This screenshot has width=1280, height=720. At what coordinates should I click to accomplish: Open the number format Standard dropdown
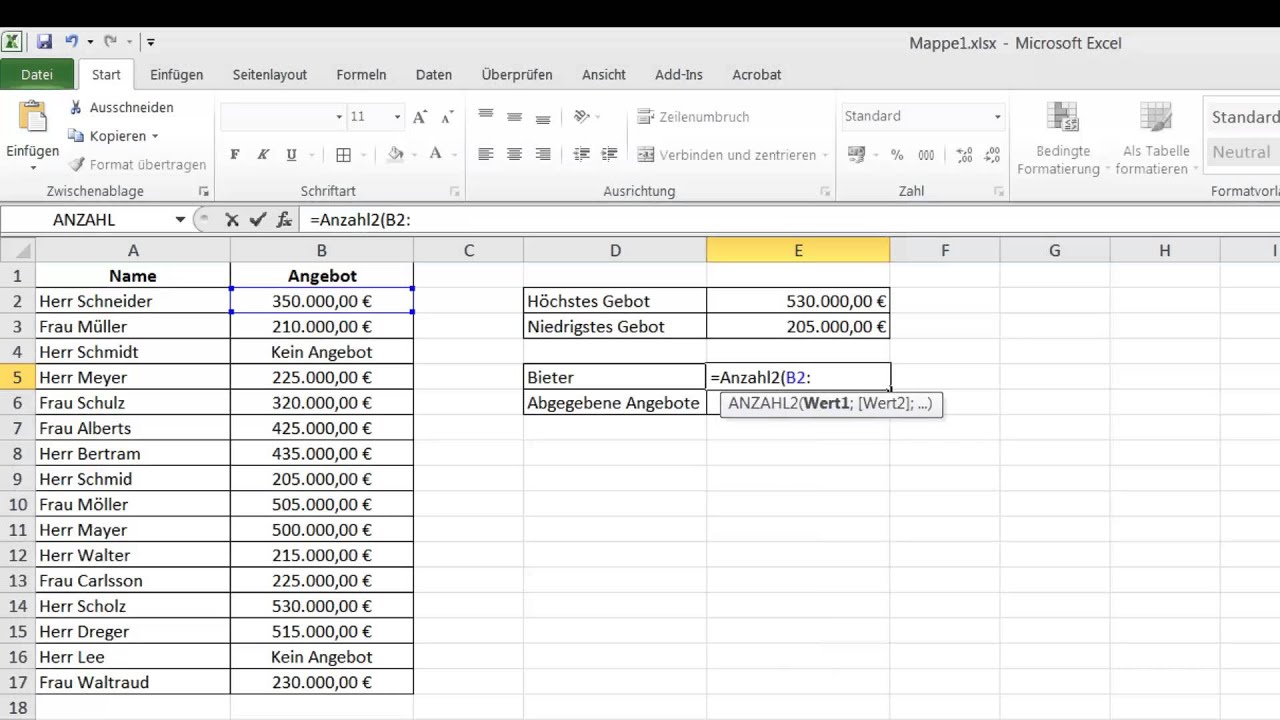997,117
